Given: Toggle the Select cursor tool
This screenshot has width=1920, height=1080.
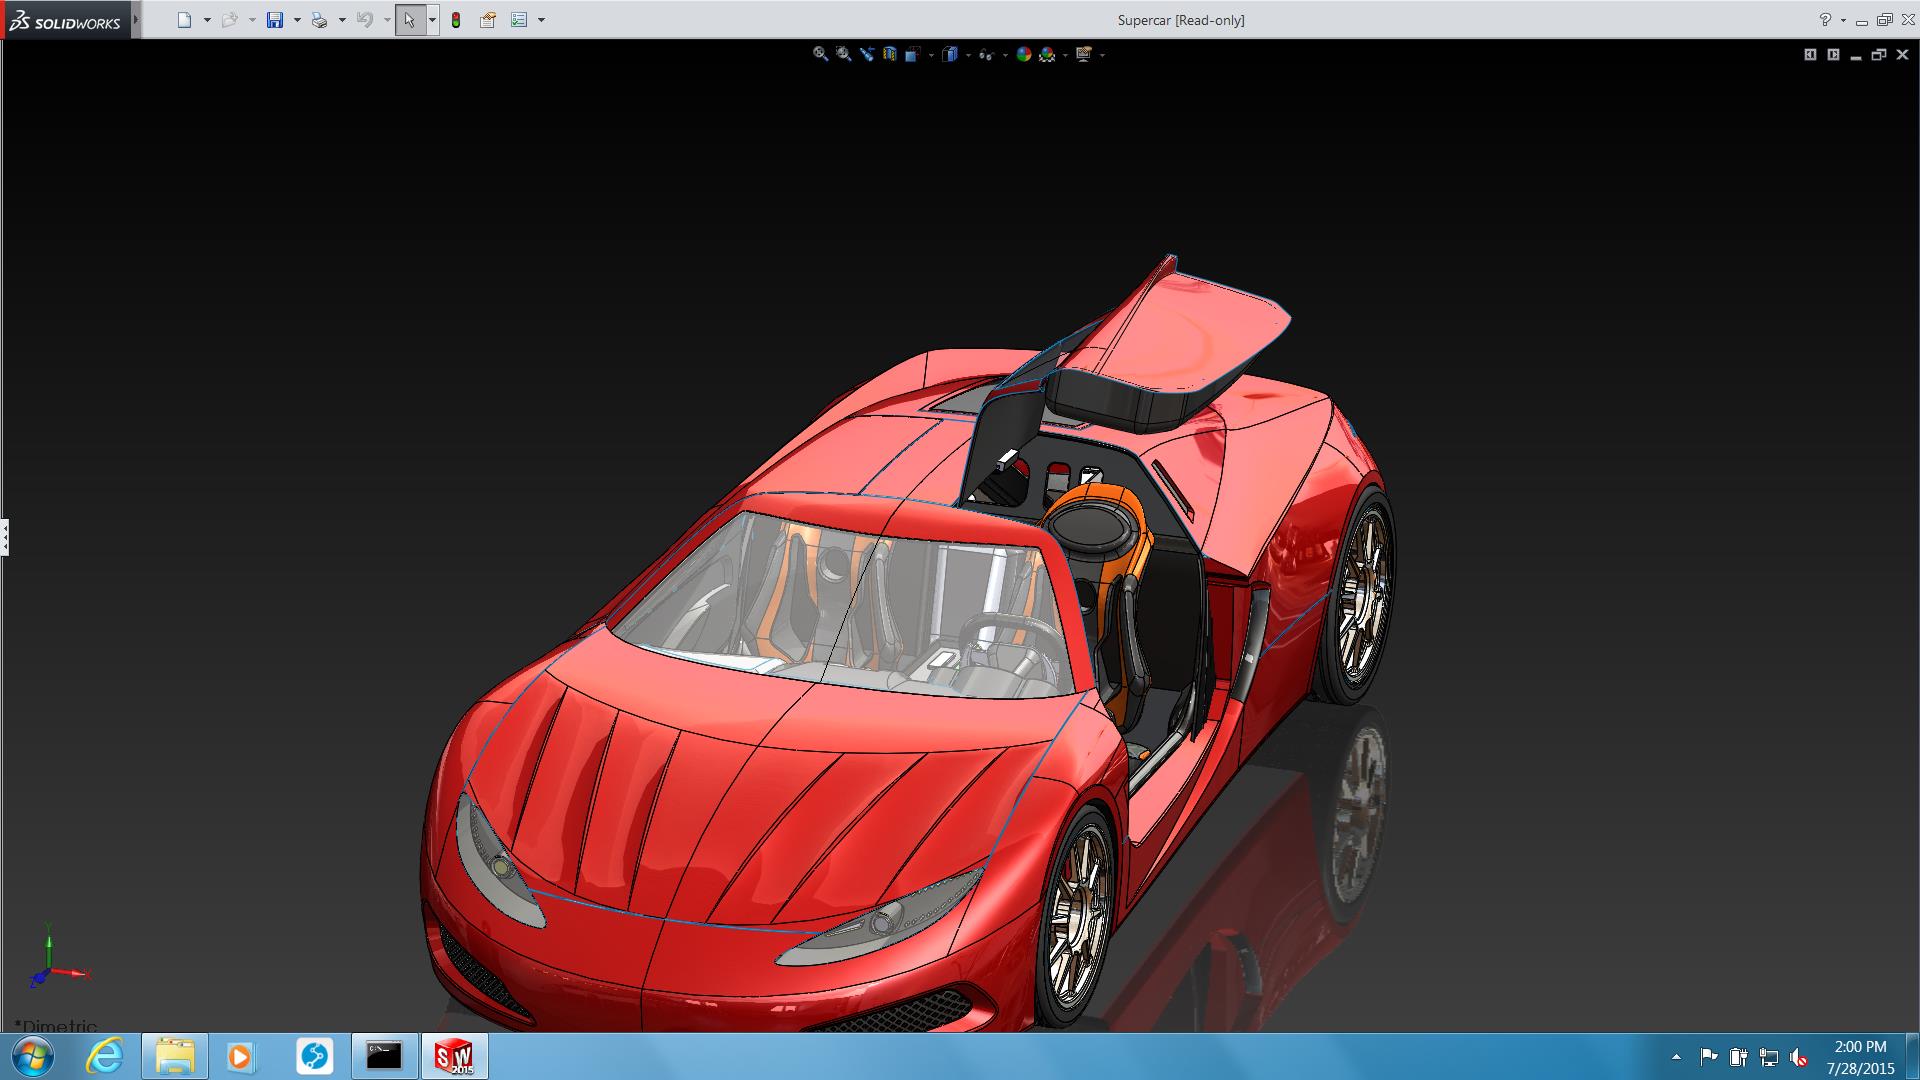Looking at the screenshot, I should (410, 20).
